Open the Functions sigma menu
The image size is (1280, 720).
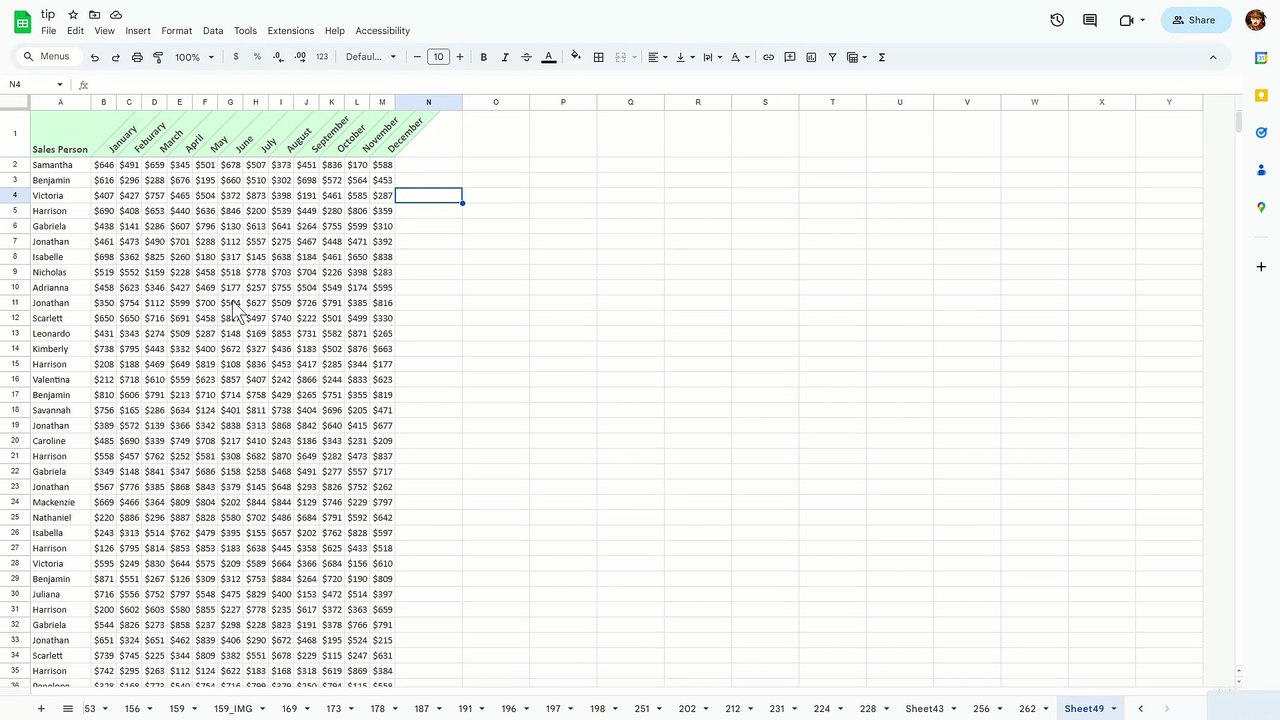(x=882, y=57)
